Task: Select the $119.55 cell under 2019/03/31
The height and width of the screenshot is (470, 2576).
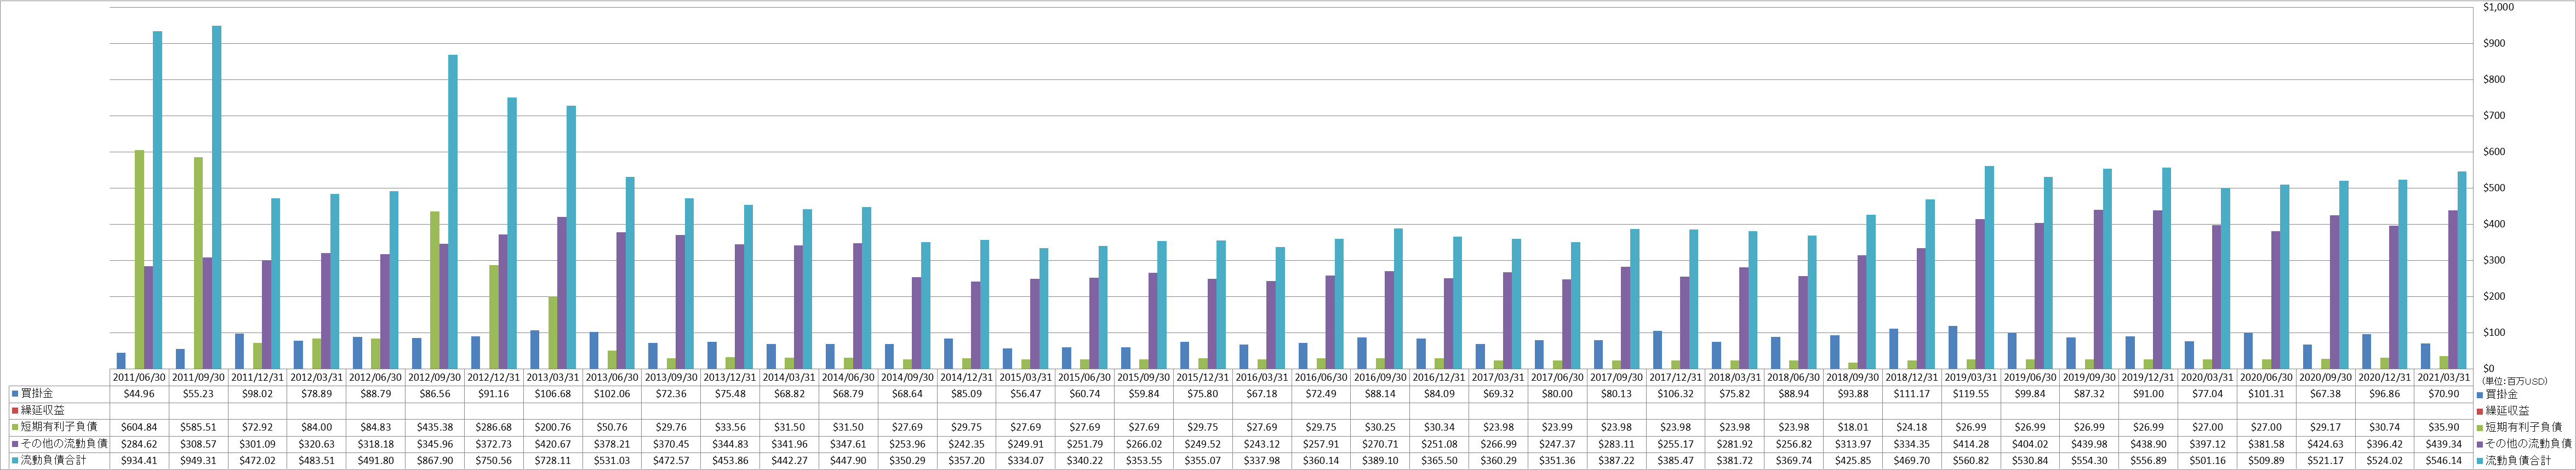Action: click(x=1972, y=393)
